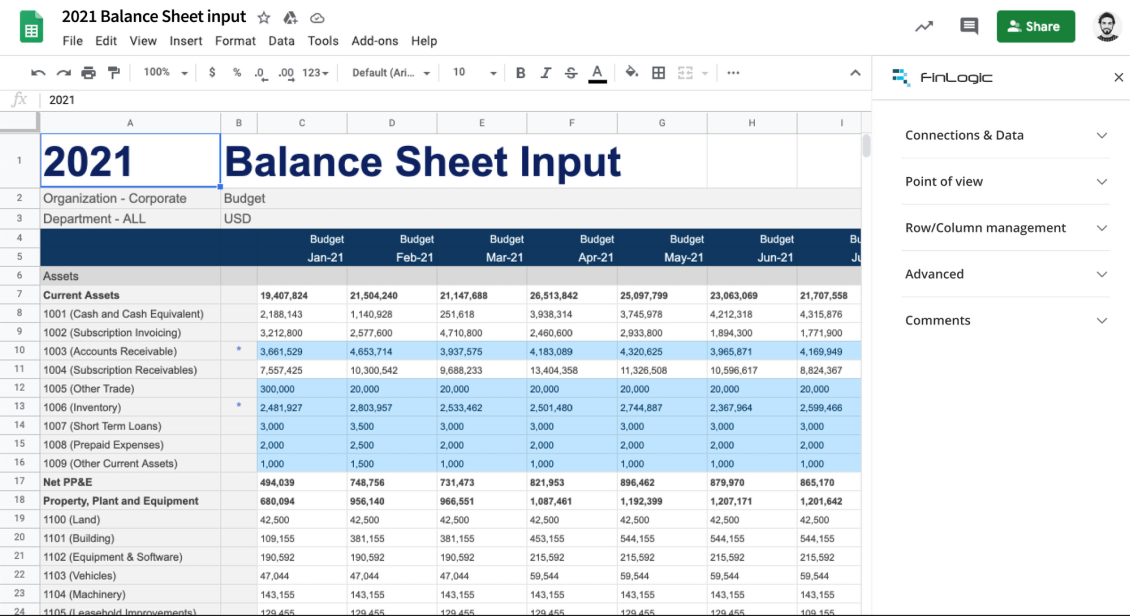Select the paint format tool
The height and width of the screenshot is (616, 1130).
pyautogui.click(x=114, y=73)
